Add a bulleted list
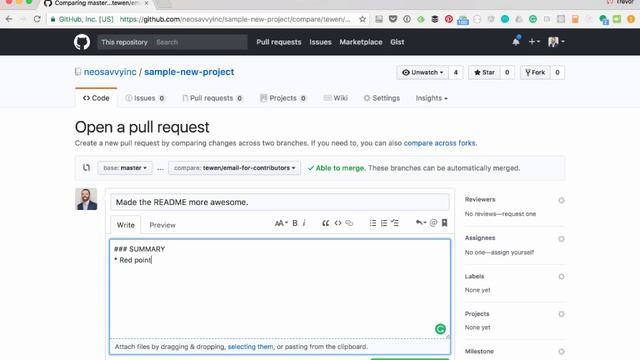This screenshot has width=640, height=360. 373,223
